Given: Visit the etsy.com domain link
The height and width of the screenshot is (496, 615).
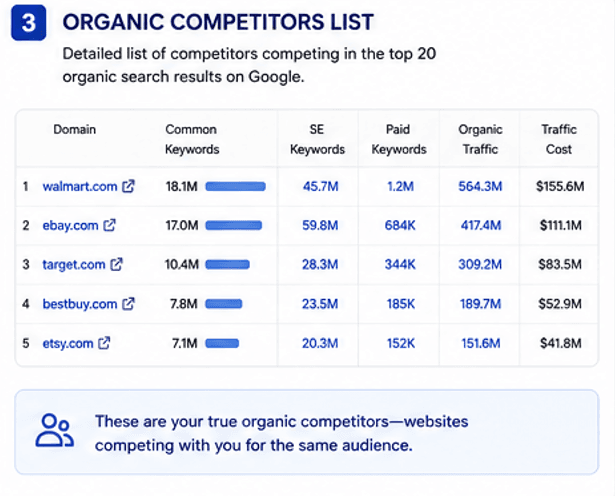Looking at the screenshot, I should [x=67, y=343].
